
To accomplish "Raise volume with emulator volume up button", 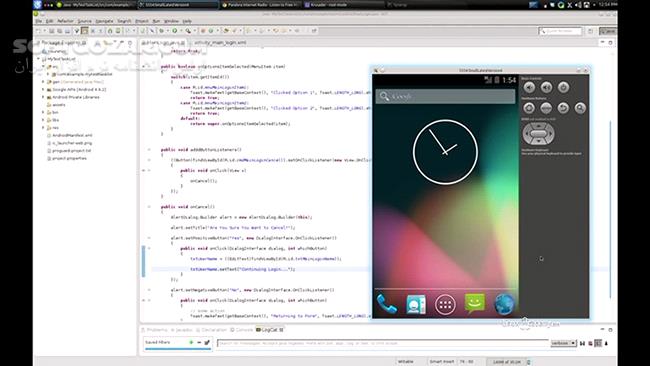I will click(x=546, y=87).
